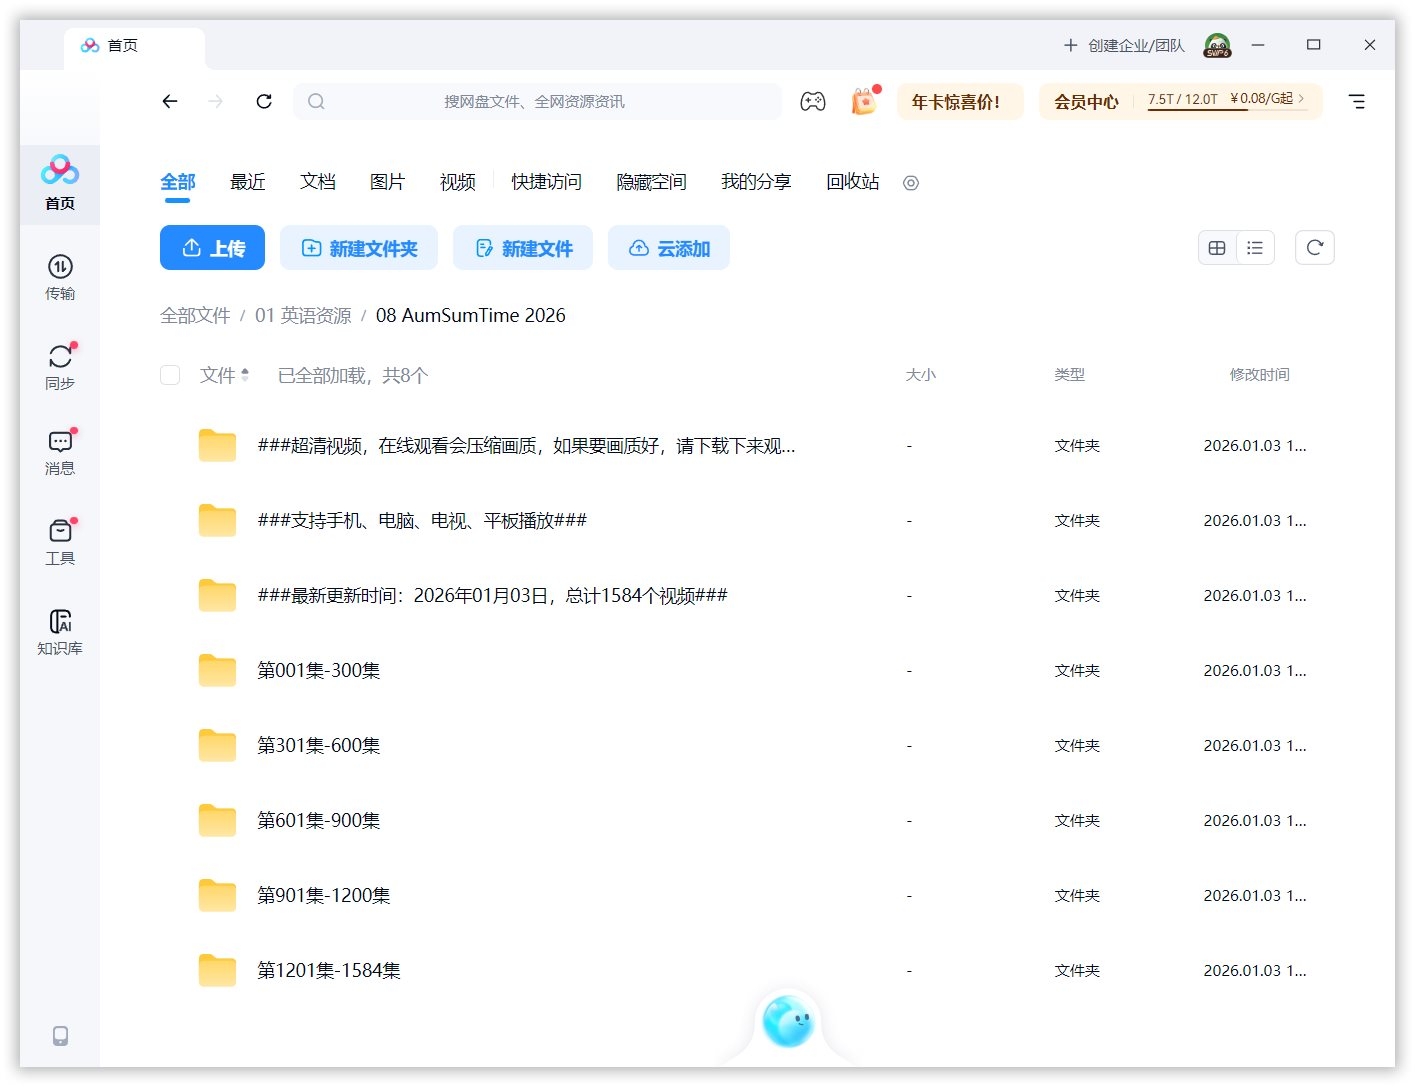This screenshot has height=1087, width=1415.
Task: Open the filter menu icon at top right
Action: 1357,101
